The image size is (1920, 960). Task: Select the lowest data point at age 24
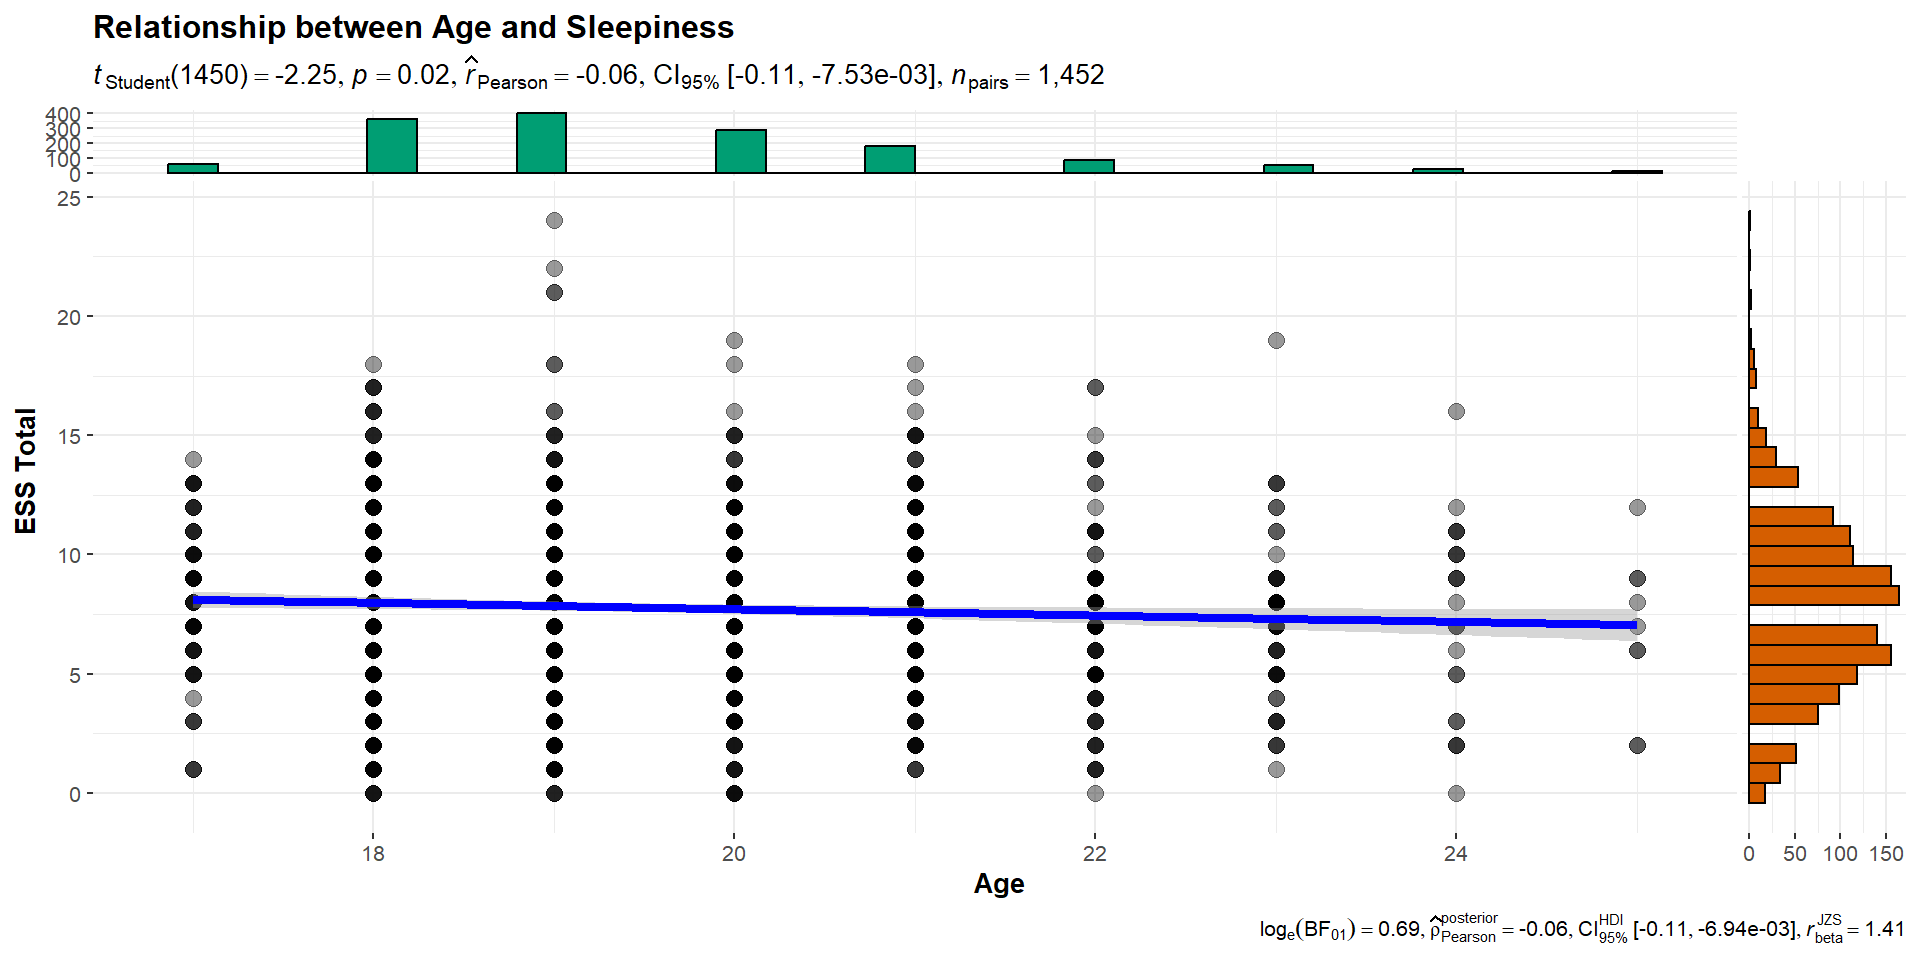click(1456, 794)
